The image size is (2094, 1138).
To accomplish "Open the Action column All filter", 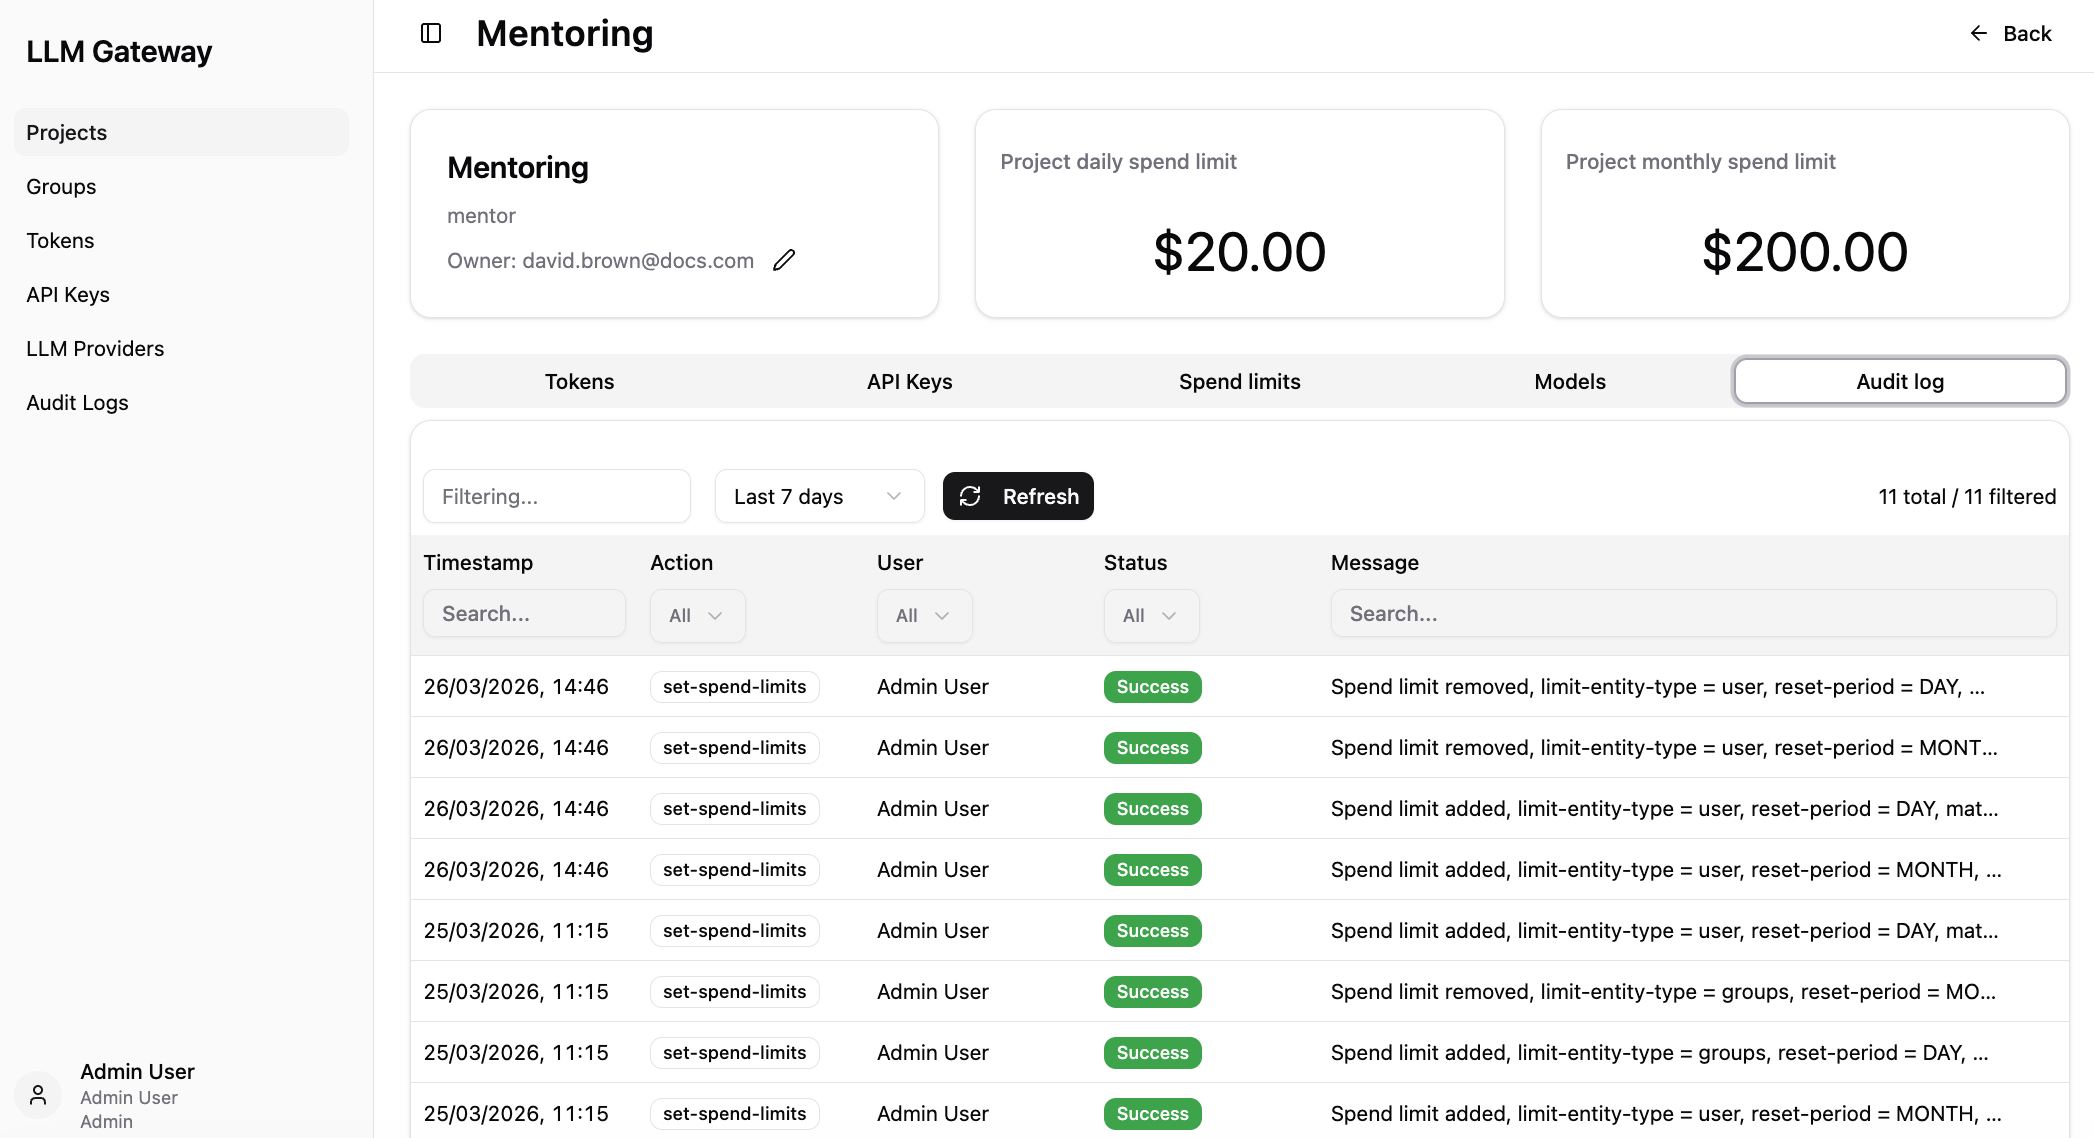I will click(697, 615).
